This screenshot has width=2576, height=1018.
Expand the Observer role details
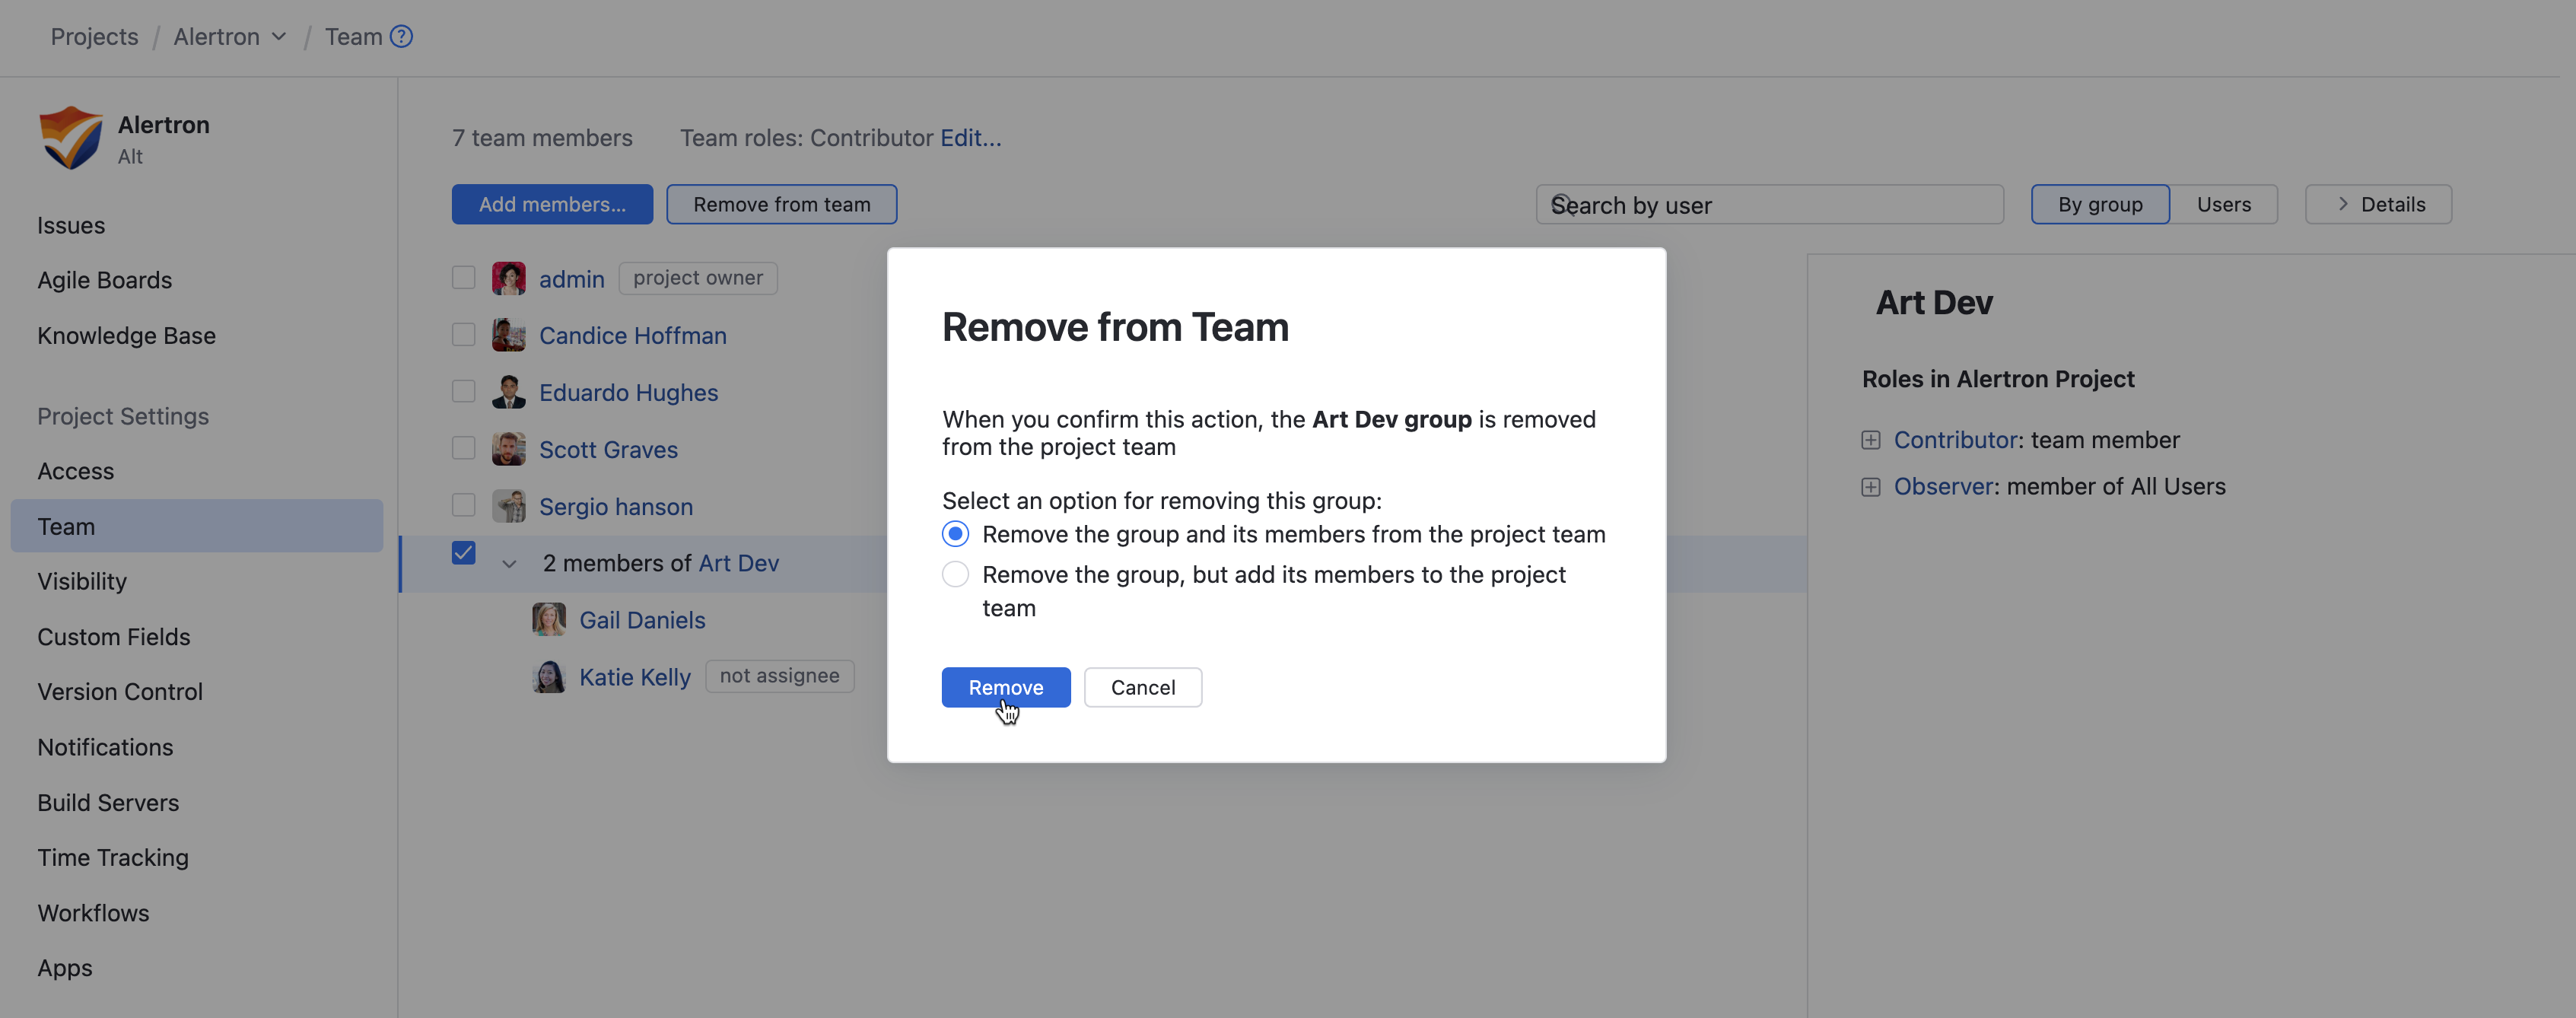tap(1870, 487)
